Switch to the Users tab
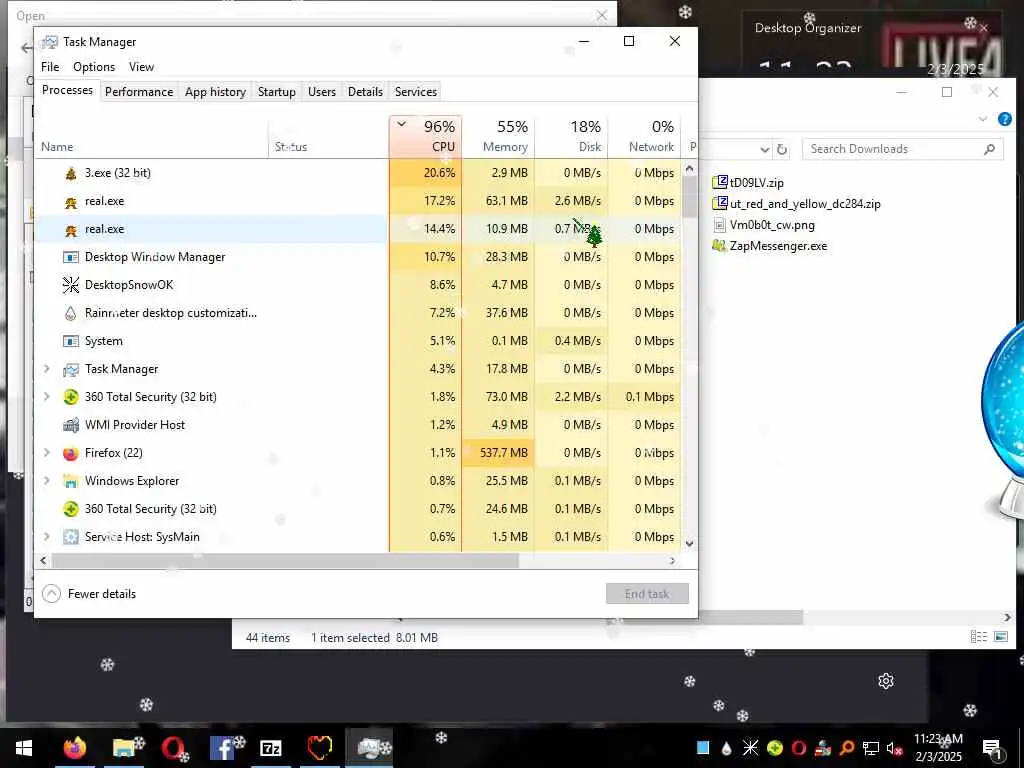The width and height of the screenshot is (1024, 768). 322,92
